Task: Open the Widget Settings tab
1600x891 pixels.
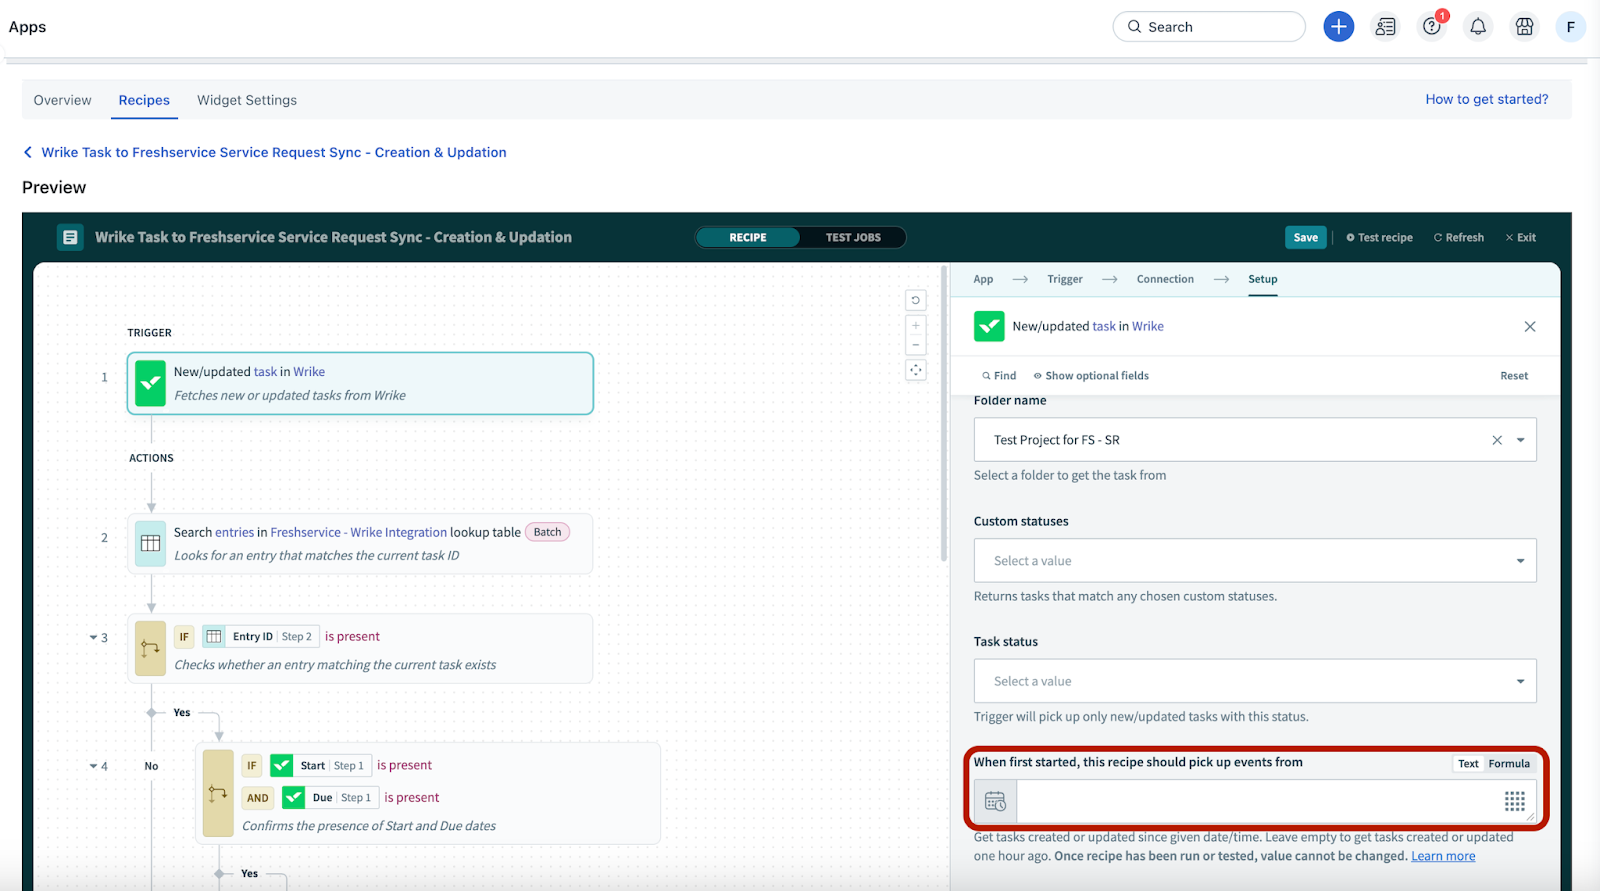Action: pyautogui.click(x=247, y=100)
